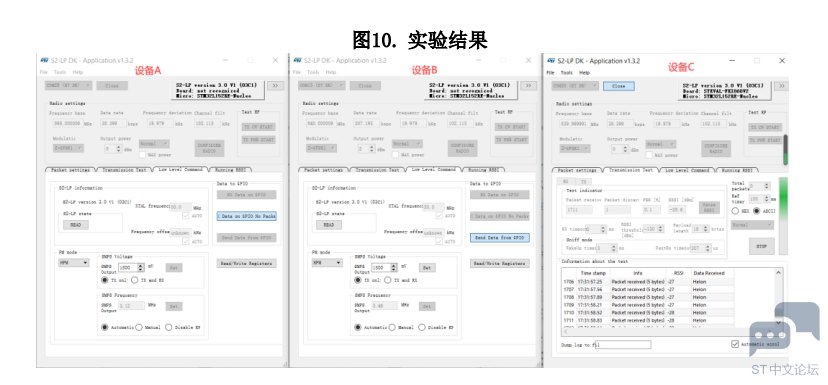Select ASCII radio button in device C
828x385 pixels.
pos(757,211)
